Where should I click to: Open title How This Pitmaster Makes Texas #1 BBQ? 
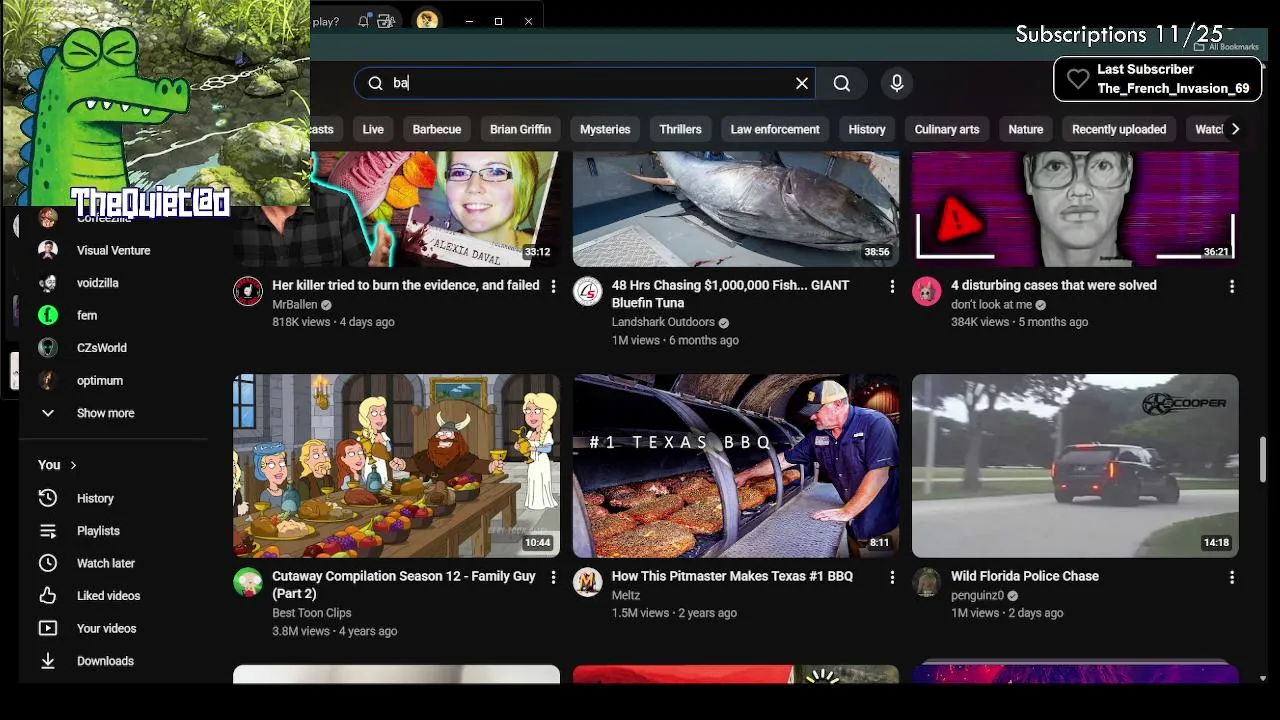pyautogui.click(x=732, y=576)
